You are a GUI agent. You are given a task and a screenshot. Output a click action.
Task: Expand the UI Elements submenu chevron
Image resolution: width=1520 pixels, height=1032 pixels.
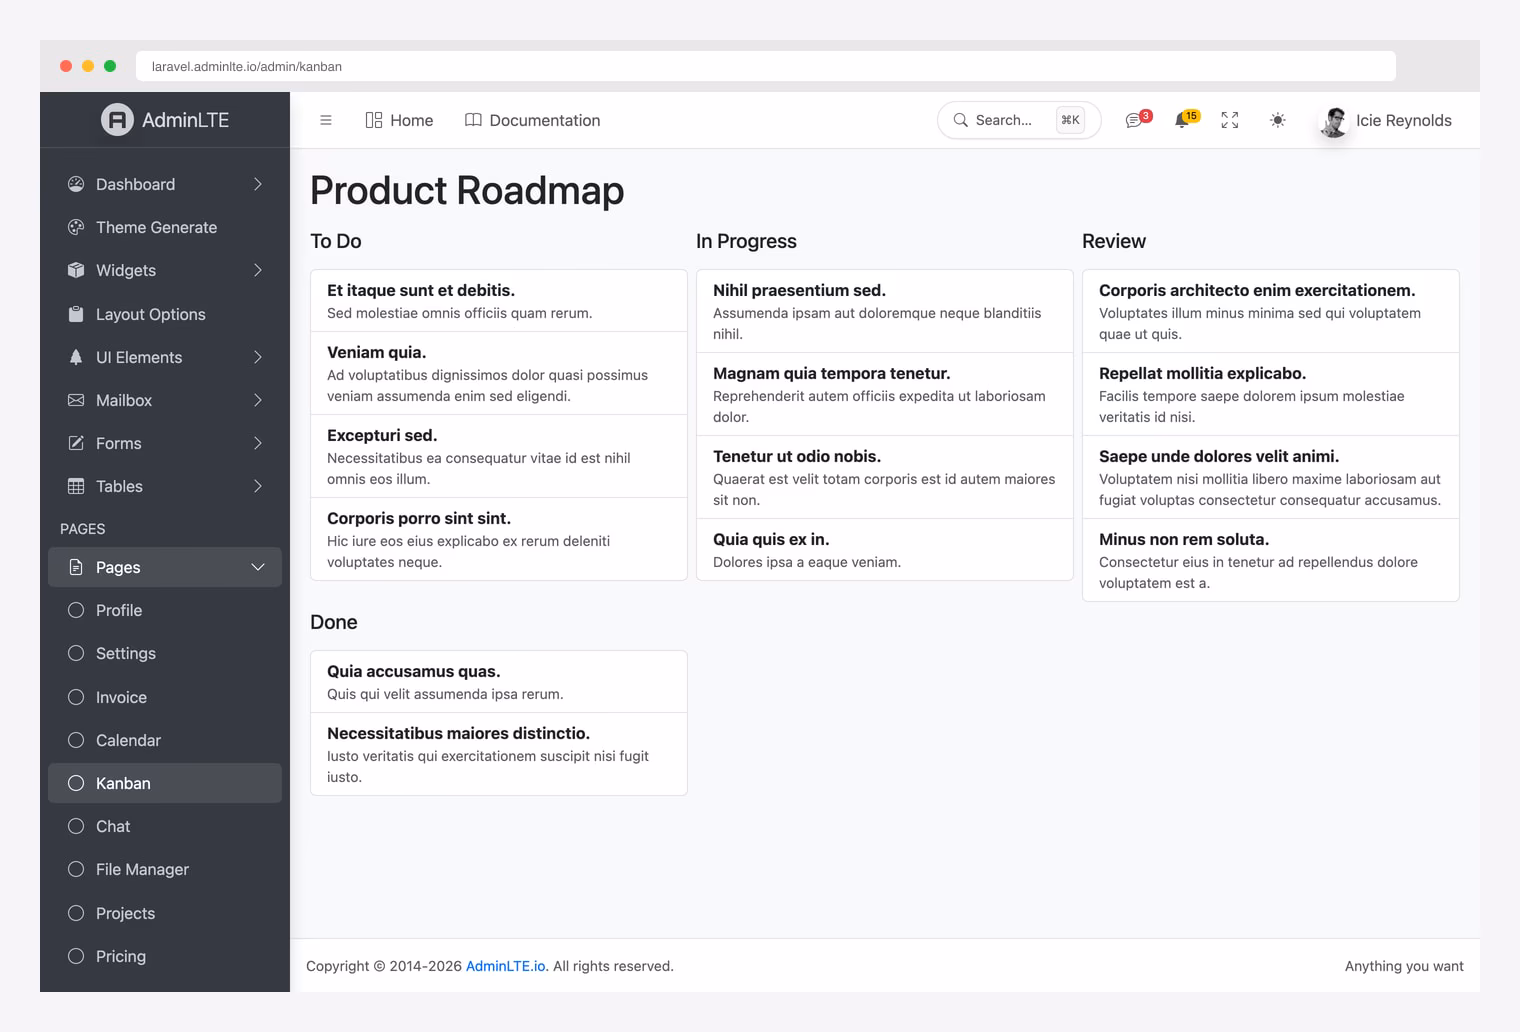[x=258, y=357]
